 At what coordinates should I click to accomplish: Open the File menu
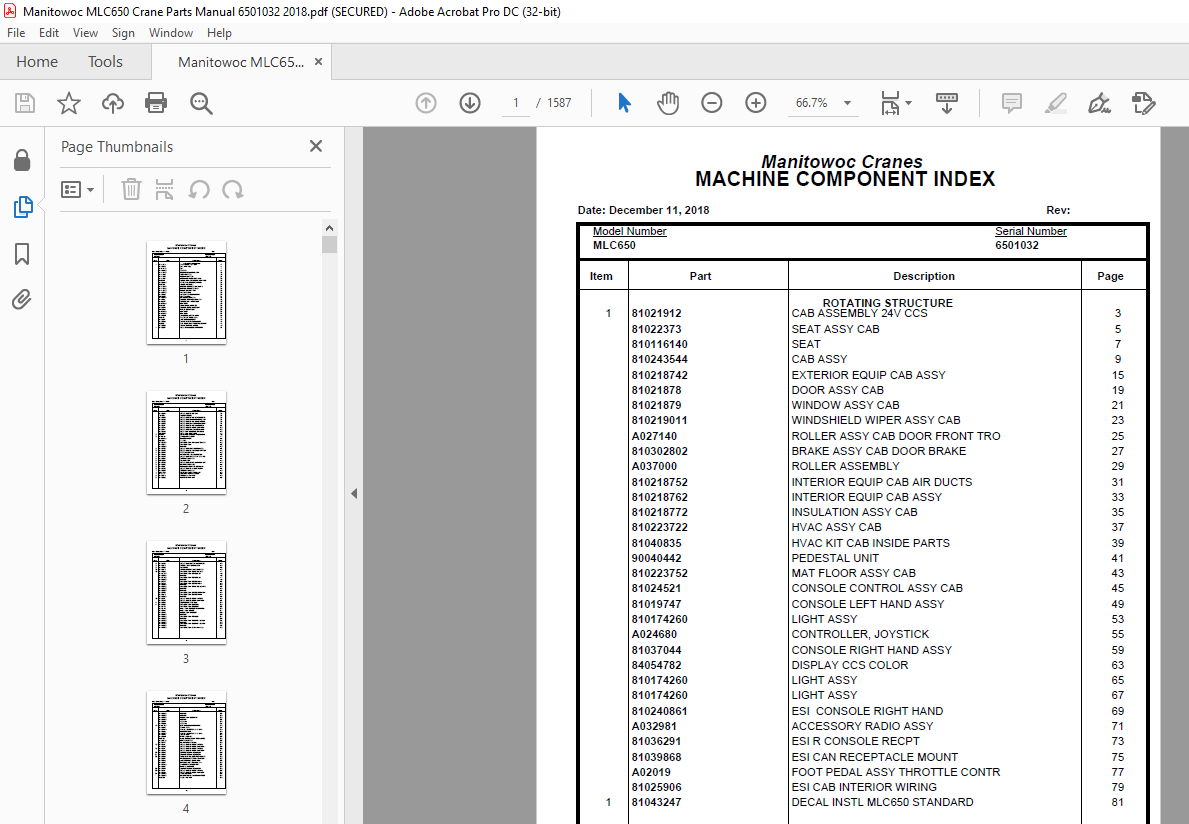point(16,33)
